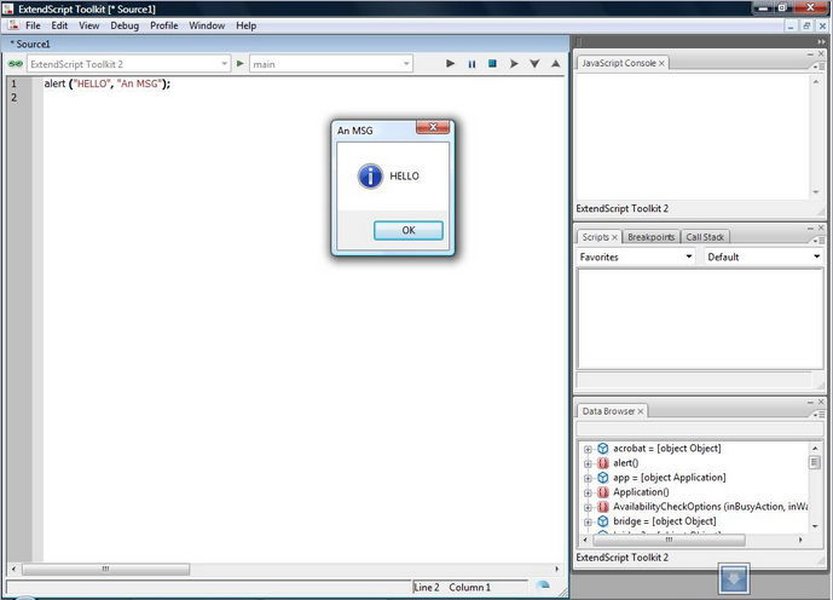Viewport: 833px width, 600px height.
Task: Open the Profile menu
Action: point(164,26)
